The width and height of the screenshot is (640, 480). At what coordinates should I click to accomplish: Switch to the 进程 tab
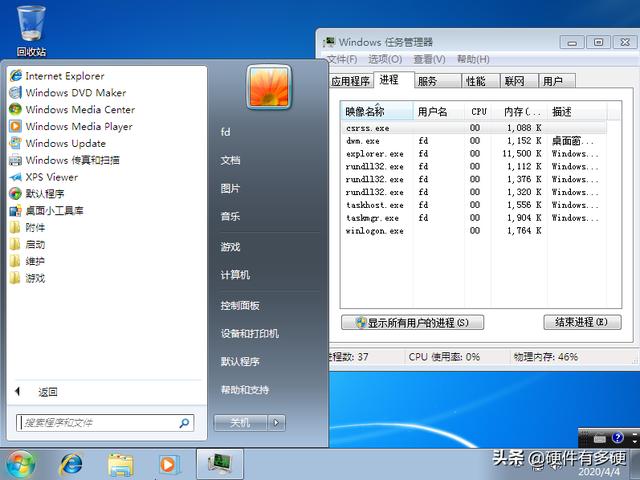[x=393, y=80]
